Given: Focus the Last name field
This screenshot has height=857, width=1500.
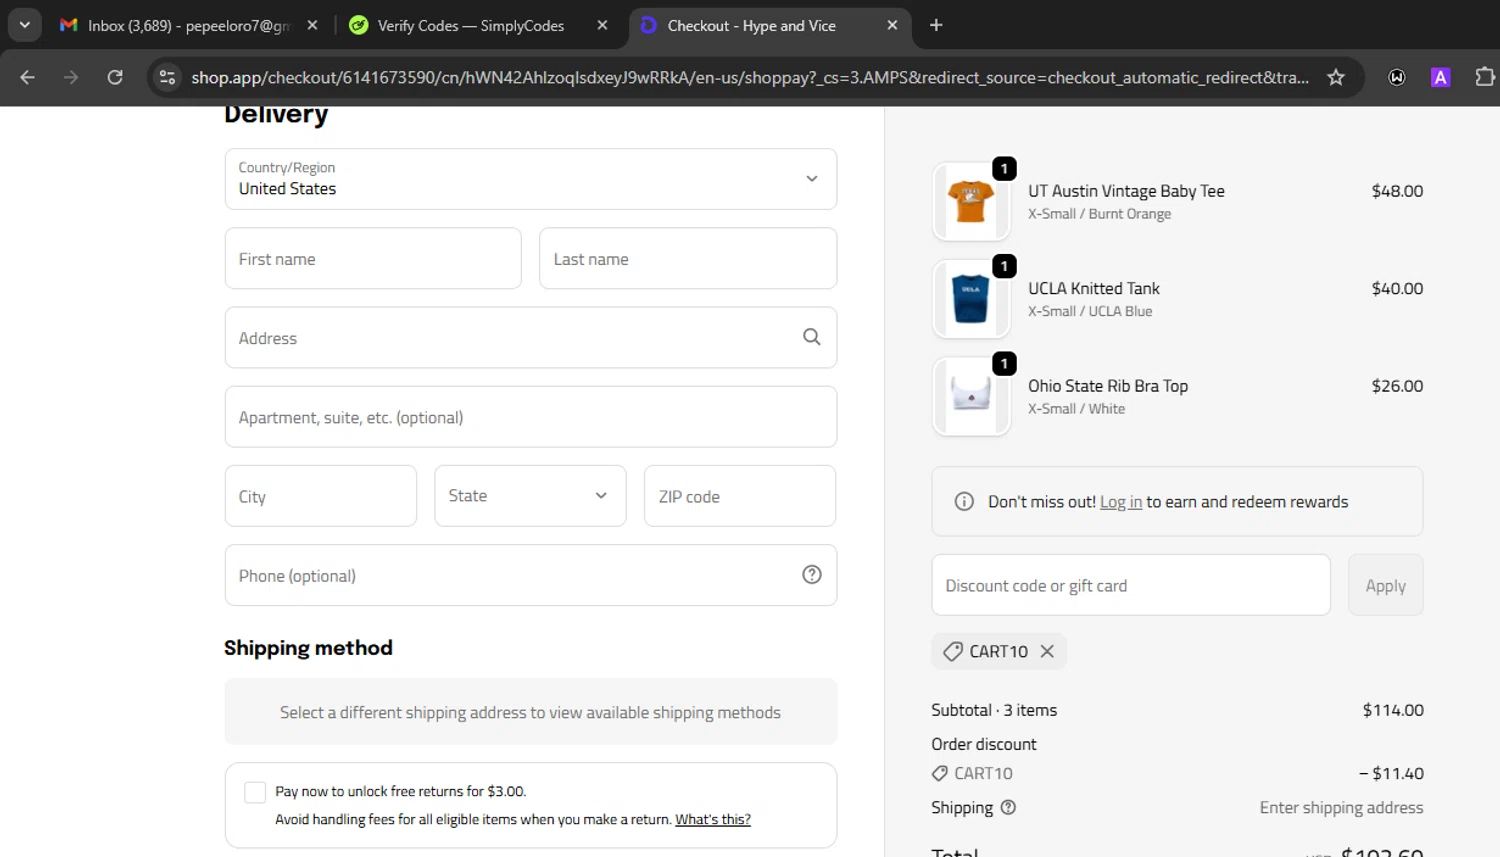Looking at the screenshot, I should tap(688, 258).
